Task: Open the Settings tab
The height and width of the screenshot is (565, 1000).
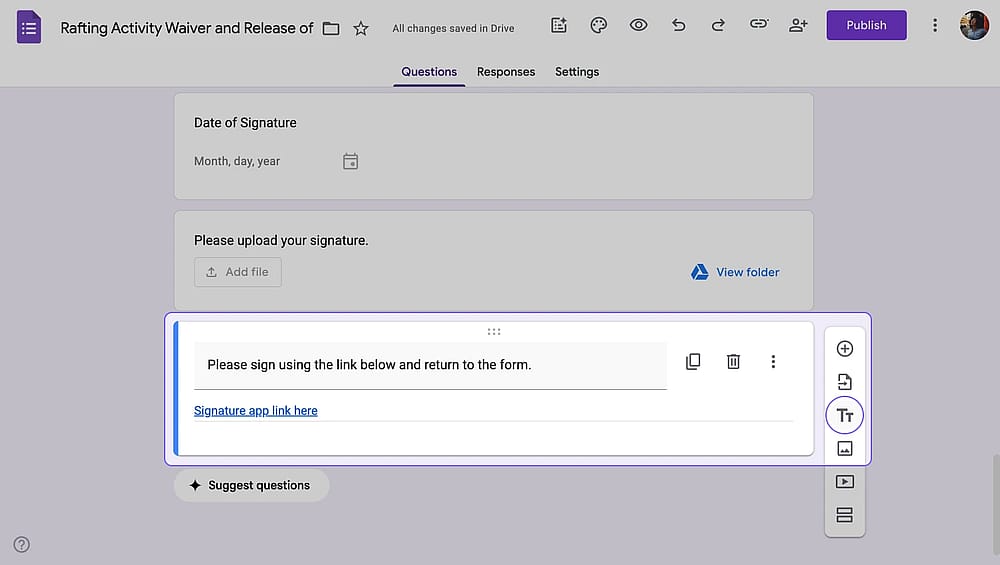Action: pos(577,72)
